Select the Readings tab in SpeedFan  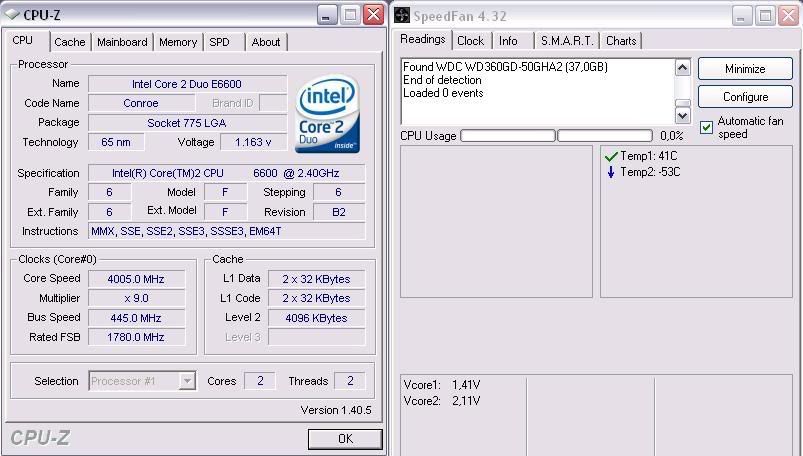423,39
